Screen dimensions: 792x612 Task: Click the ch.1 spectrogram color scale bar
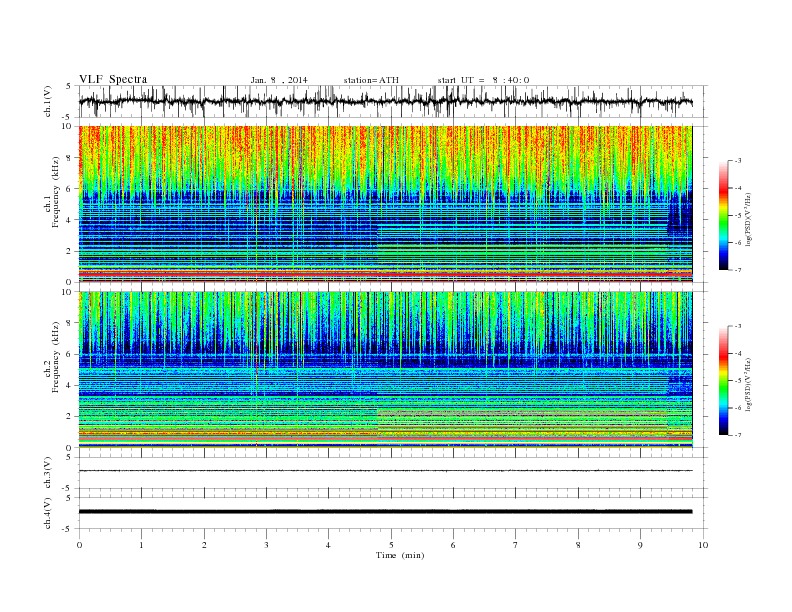tap(724, 215)
